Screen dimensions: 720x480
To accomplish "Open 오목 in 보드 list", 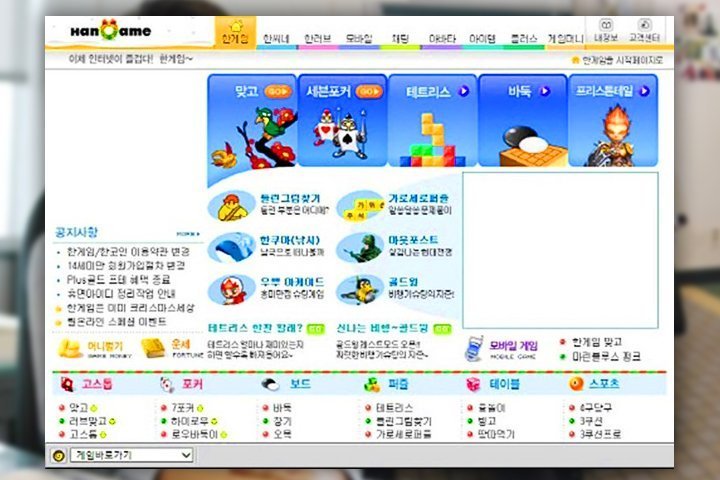I will (282, 434).
